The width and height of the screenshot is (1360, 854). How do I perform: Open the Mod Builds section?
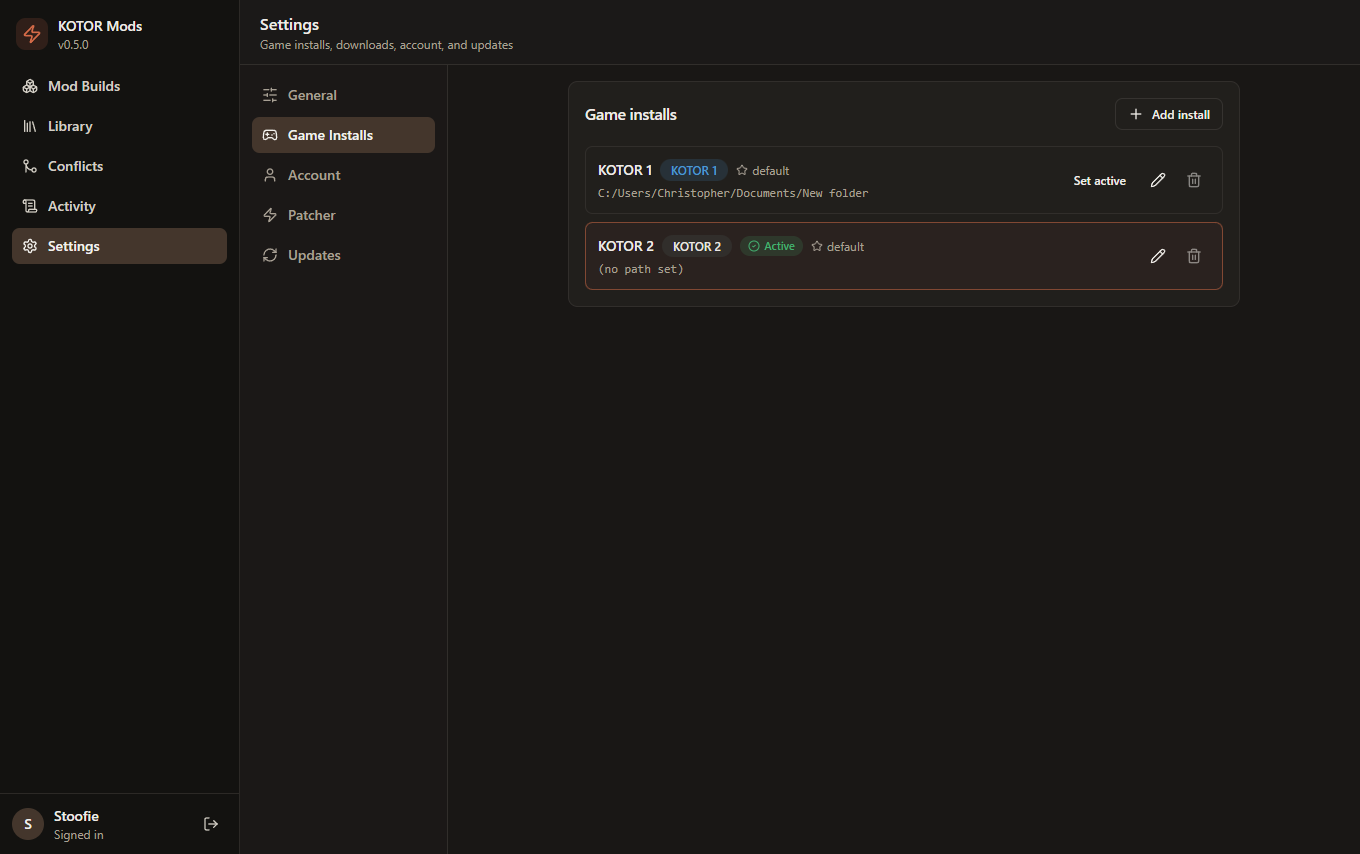[119, 86]
